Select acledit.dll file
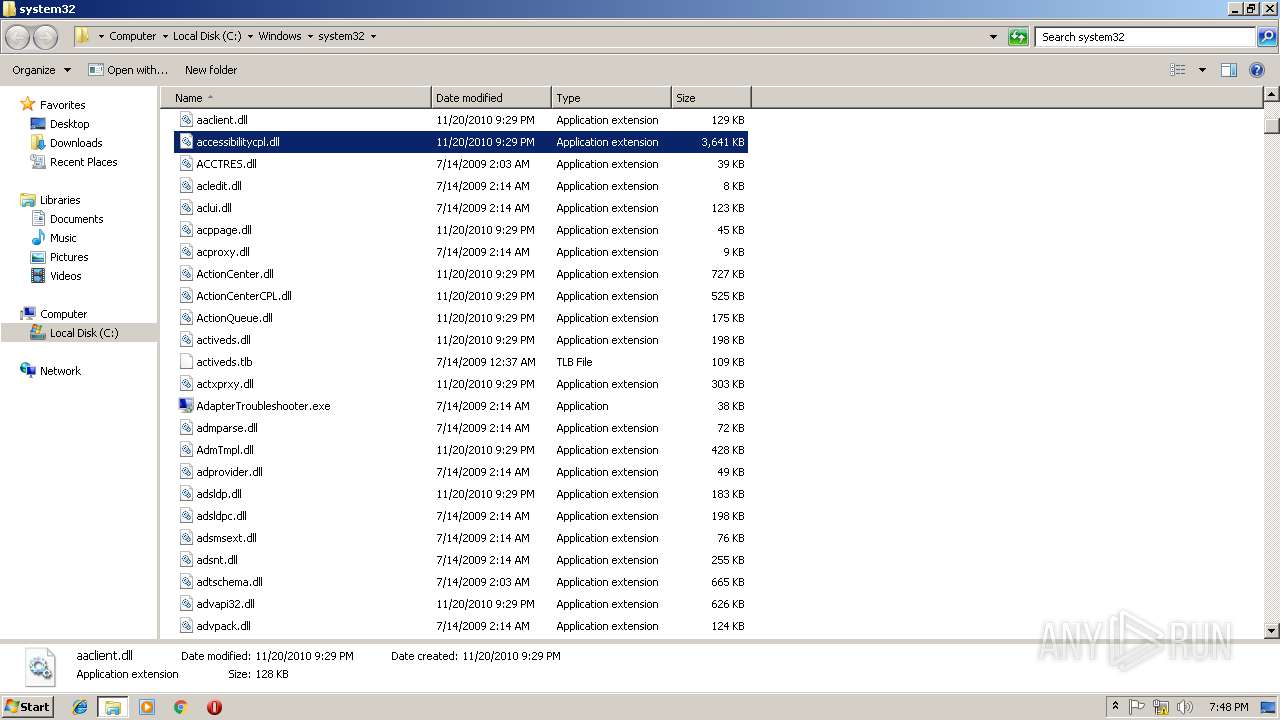This screenshot has width=1280, height=720. 461,186
